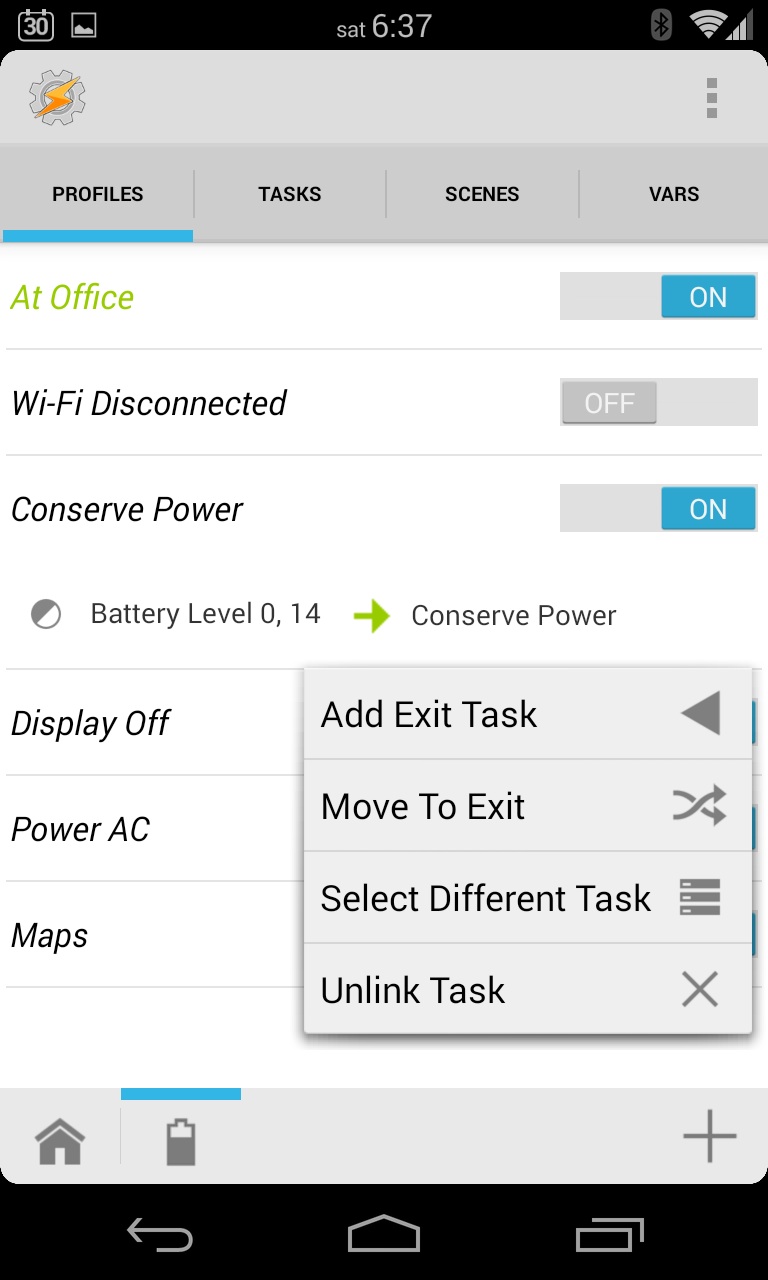Select the battery project icon
The height and width of the screenshot is (1280, 768).
(180, 1141)
